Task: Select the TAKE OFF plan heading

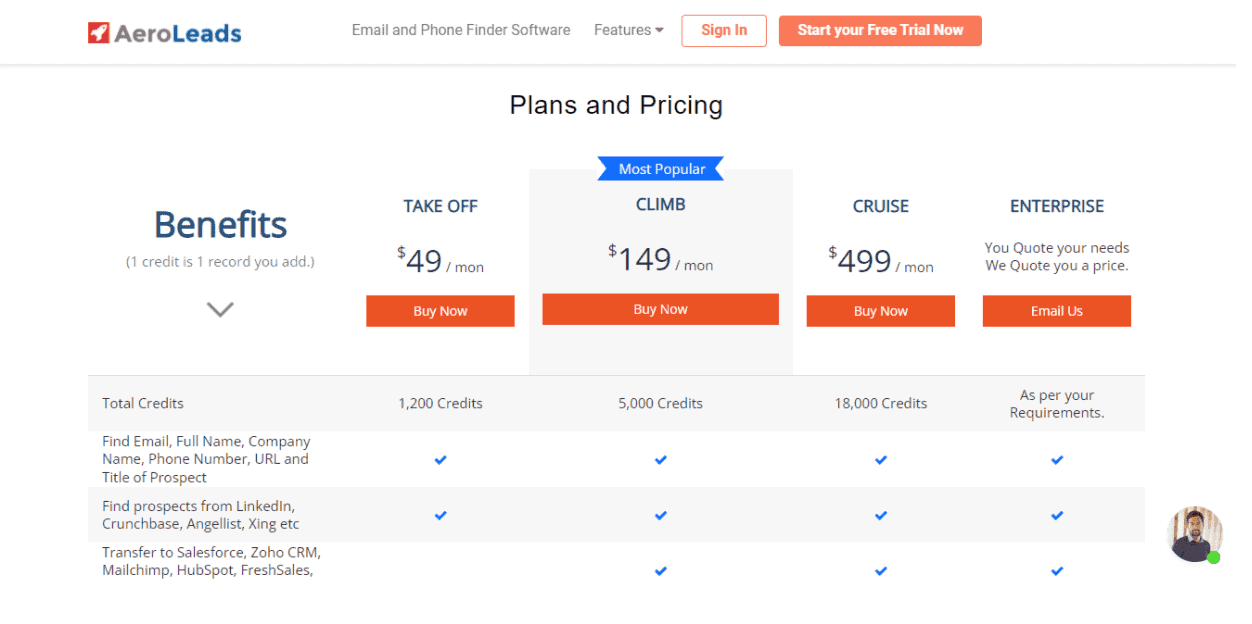Action: point(440,206)
